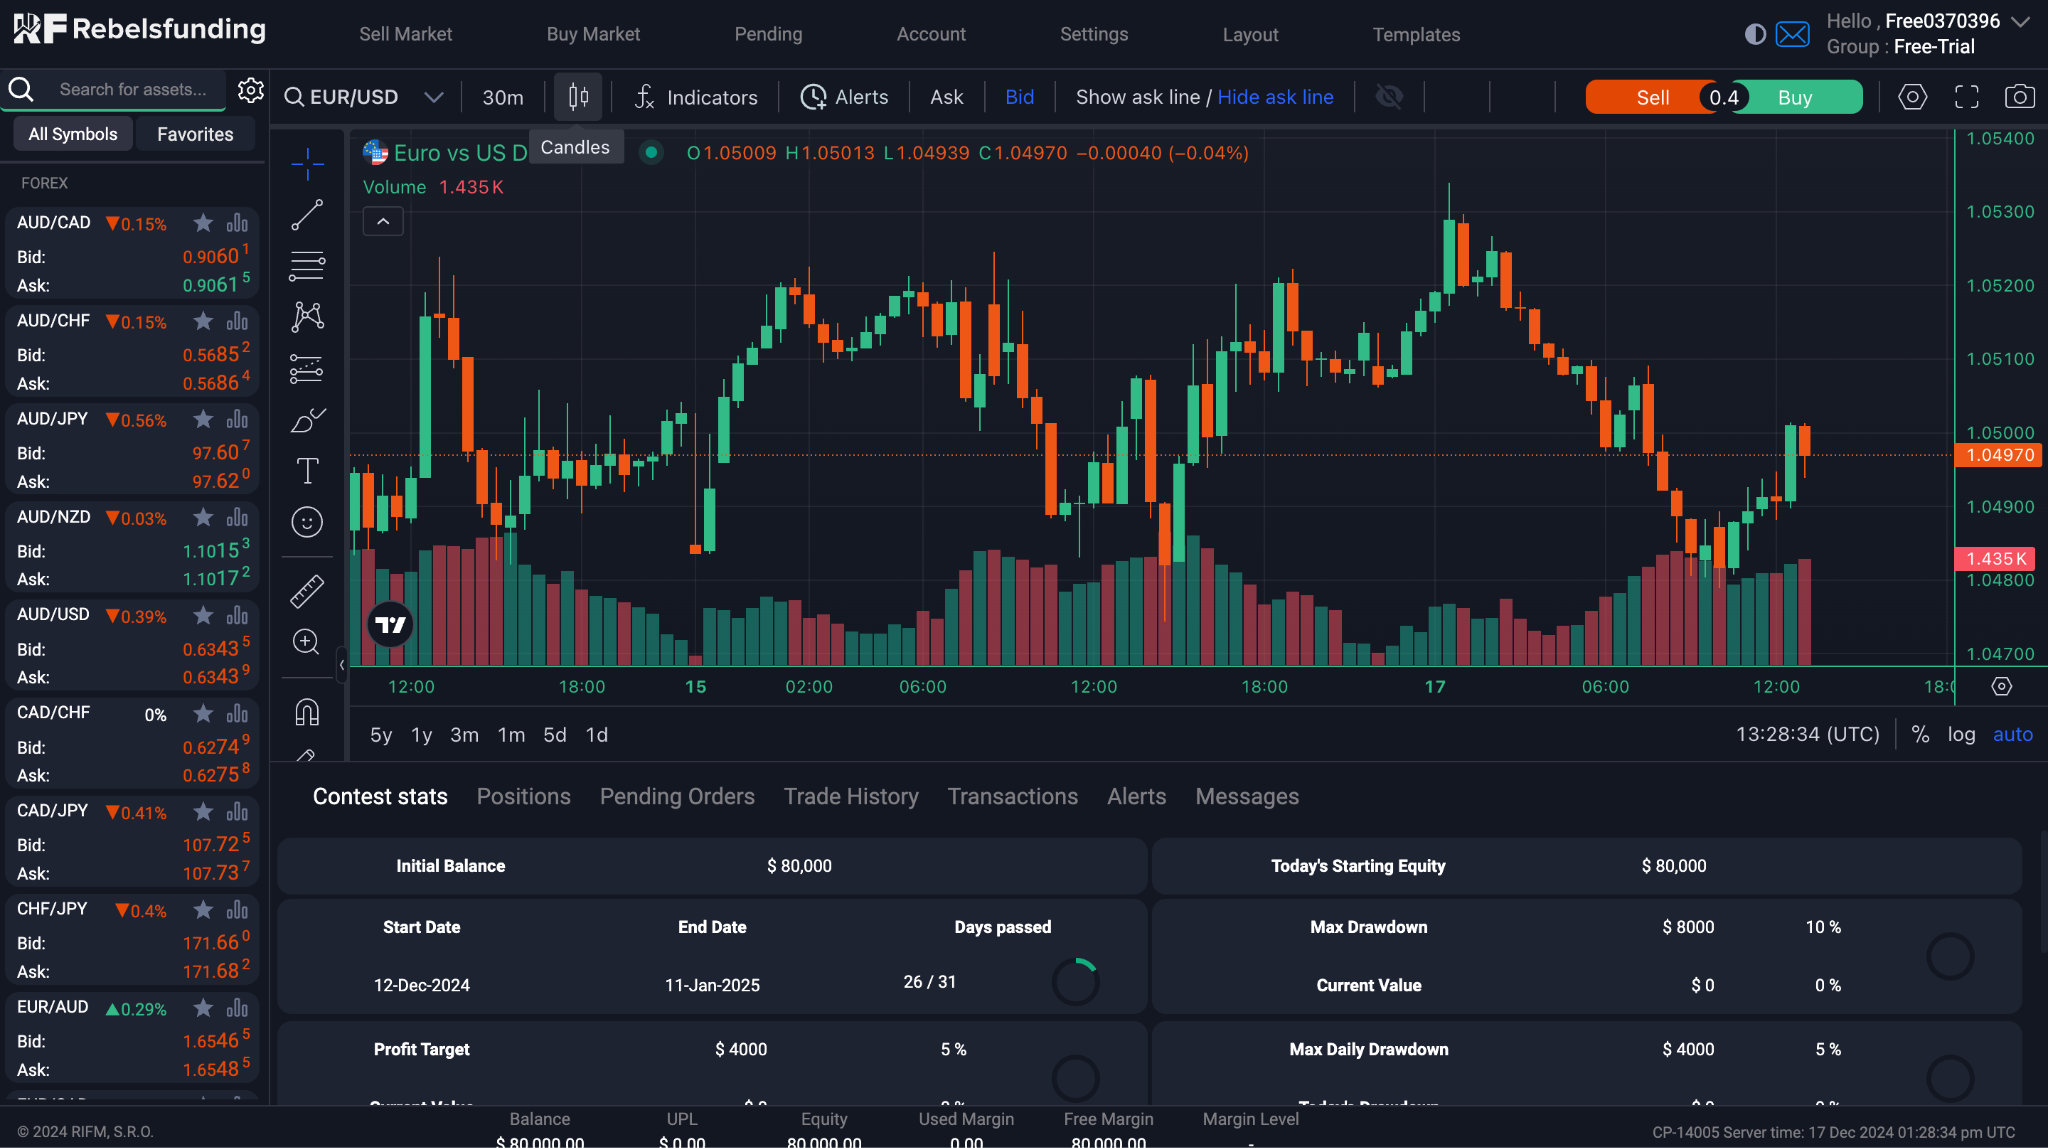Open the ruler measure tool
The height and width of the screenshot is (1148, 2048).
[x=307, y=591]
